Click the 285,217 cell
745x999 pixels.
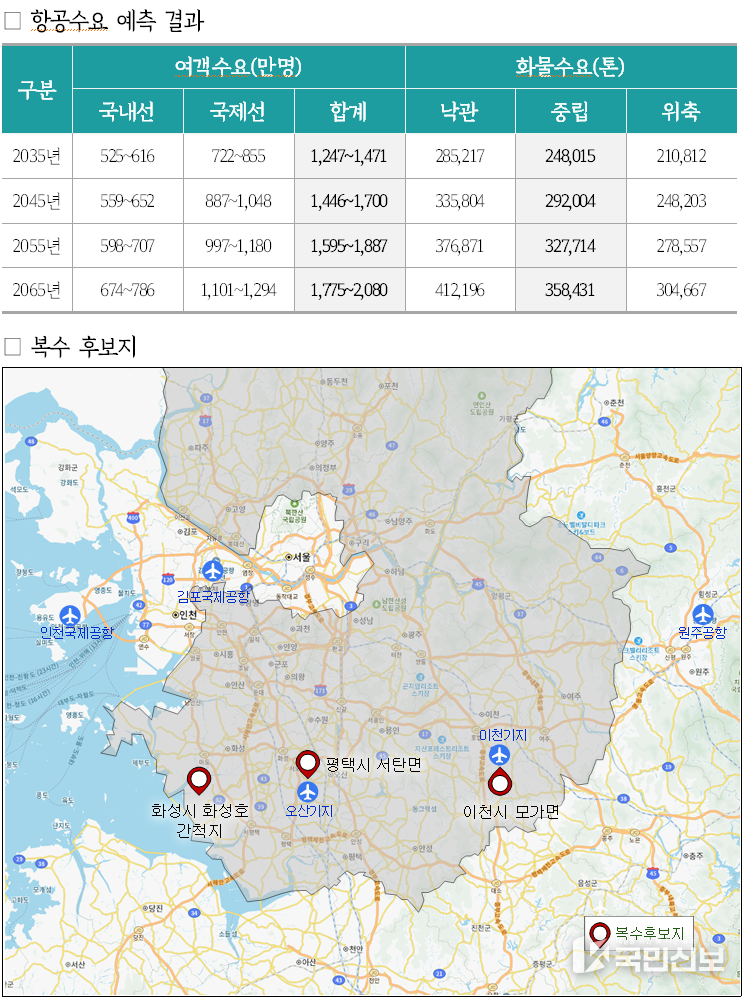click(460, 156)
